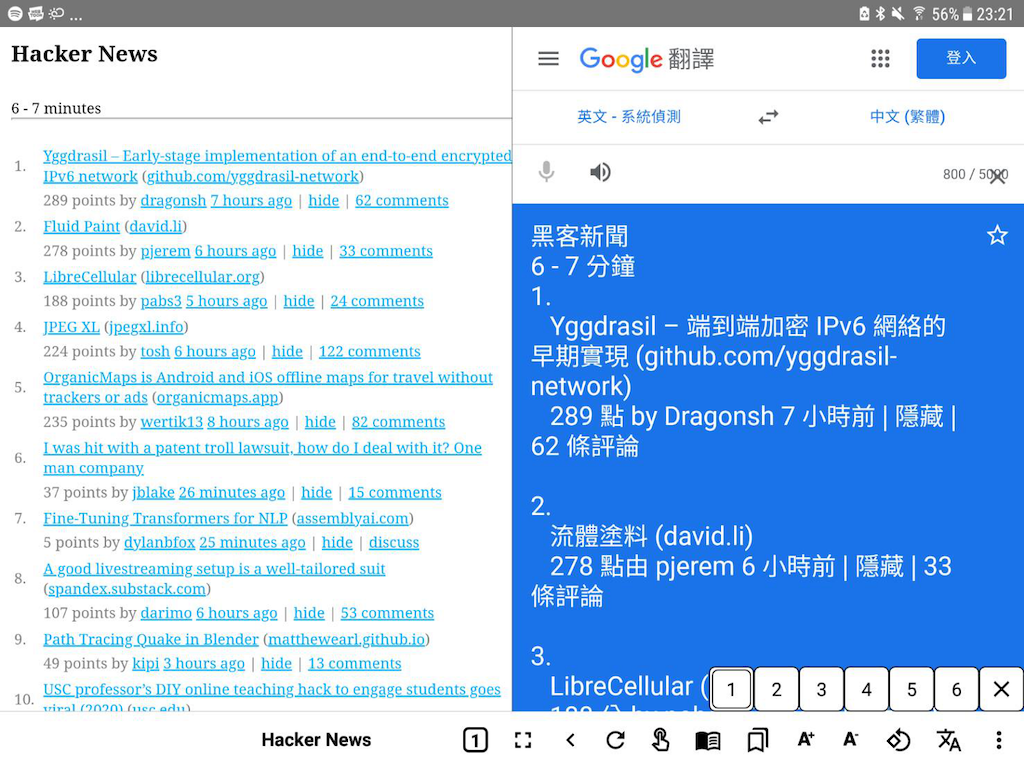This screenshot has width=1024, height=768.
Task: Open the JPEG XL story link
Action: pos(71,327)
